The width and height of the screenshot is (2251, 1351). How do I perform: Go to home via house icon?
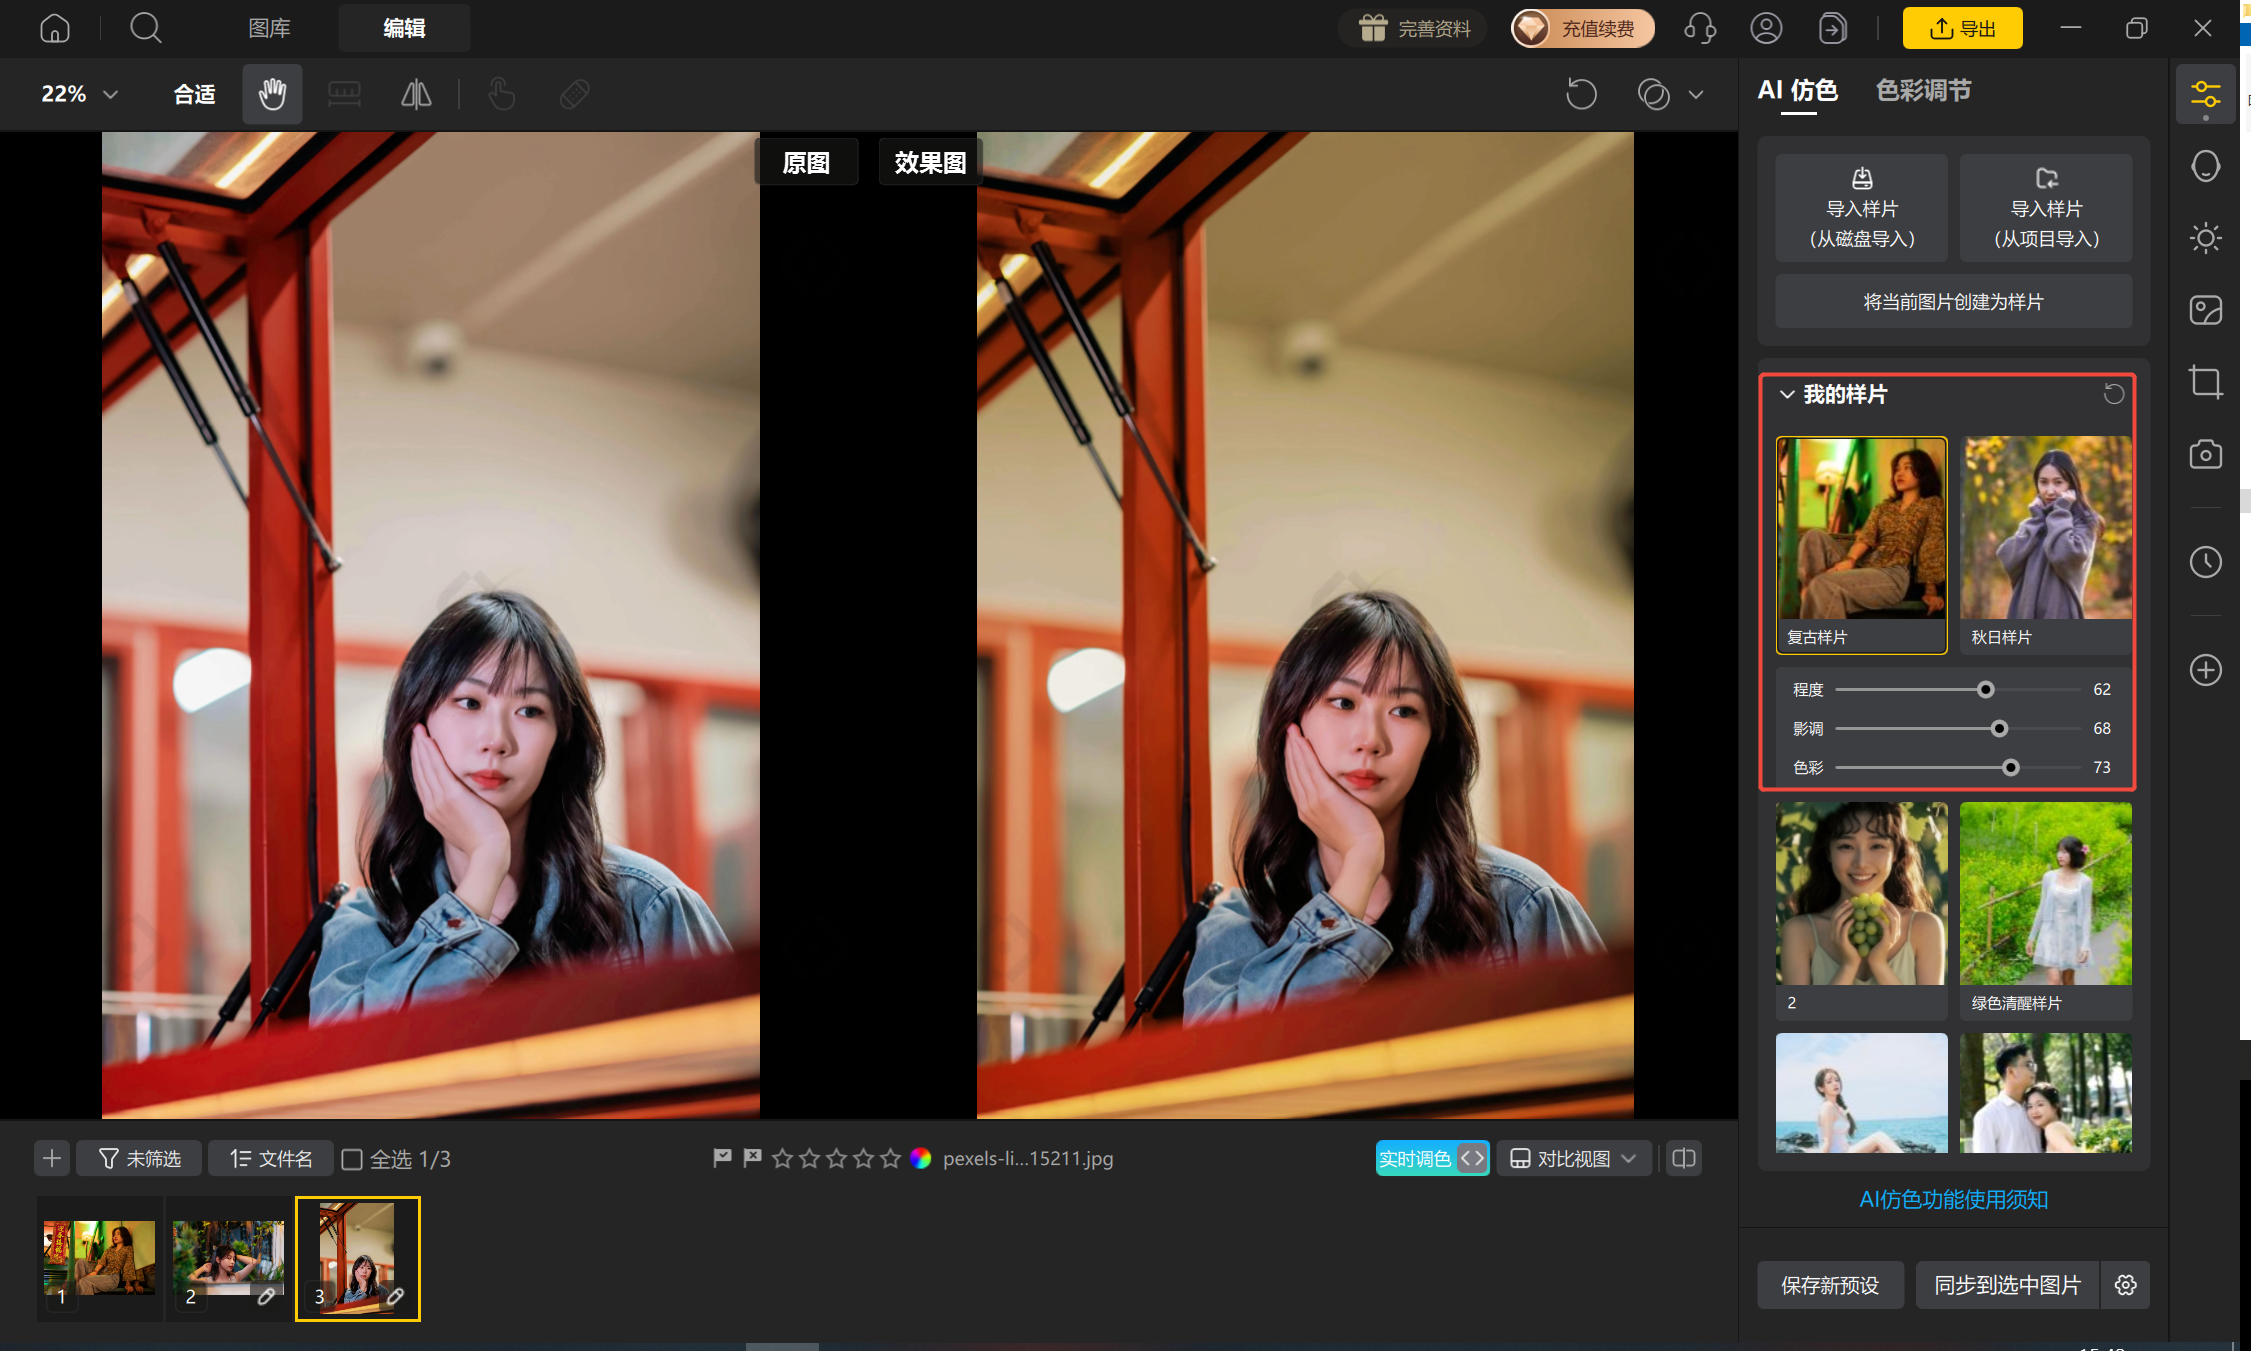[x=55, y=28]
